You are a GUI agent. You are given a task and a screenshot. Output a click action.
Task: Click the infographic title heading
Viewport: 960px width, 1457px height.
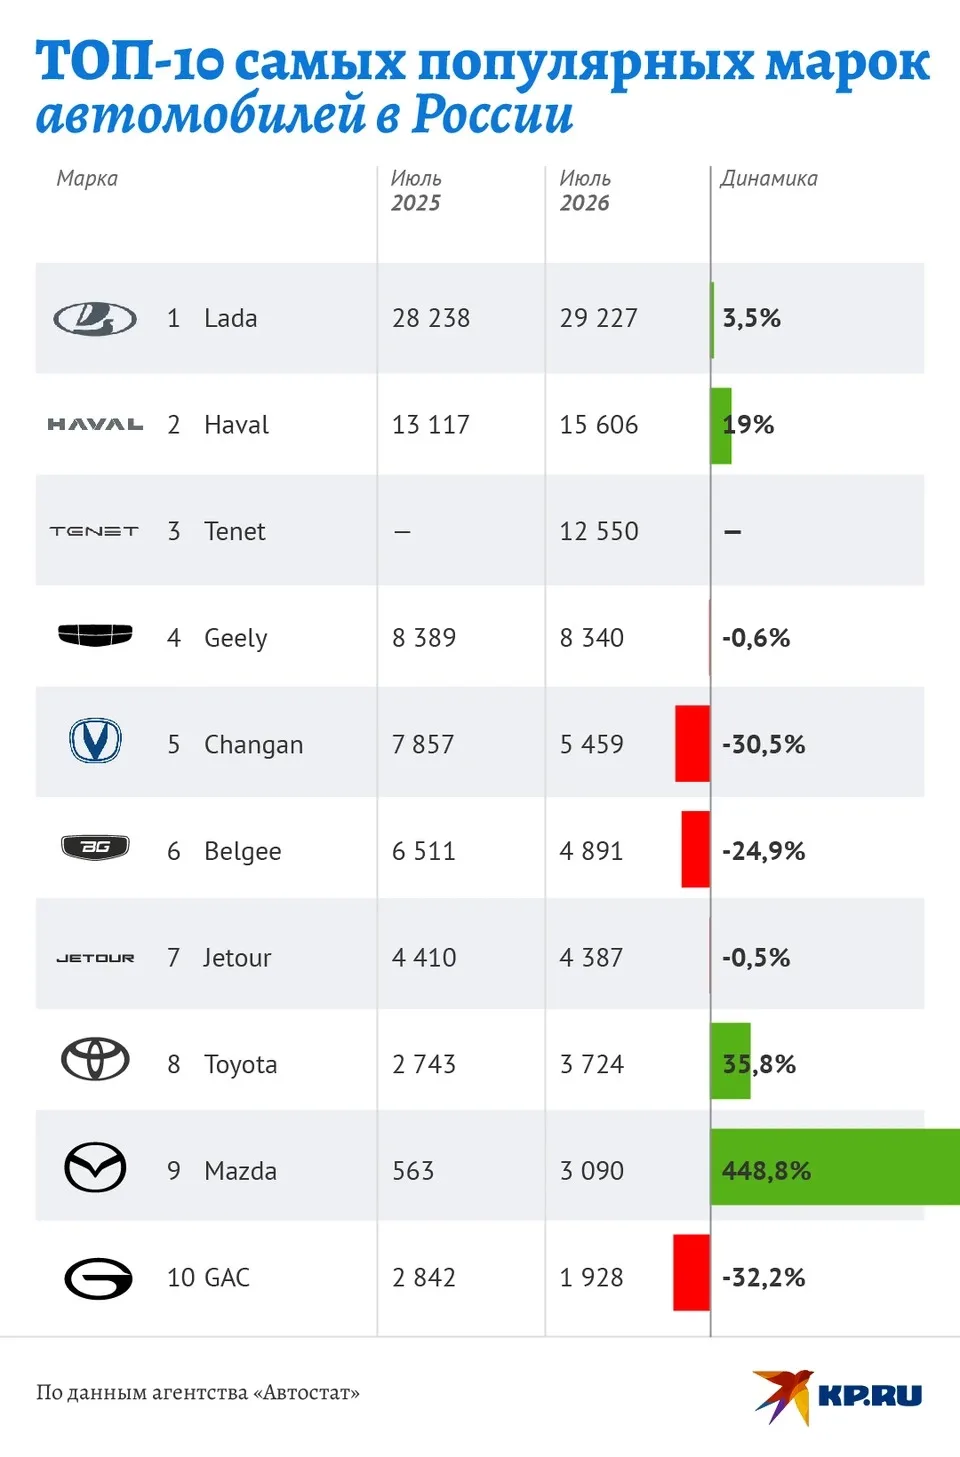(x=482, y=88)
